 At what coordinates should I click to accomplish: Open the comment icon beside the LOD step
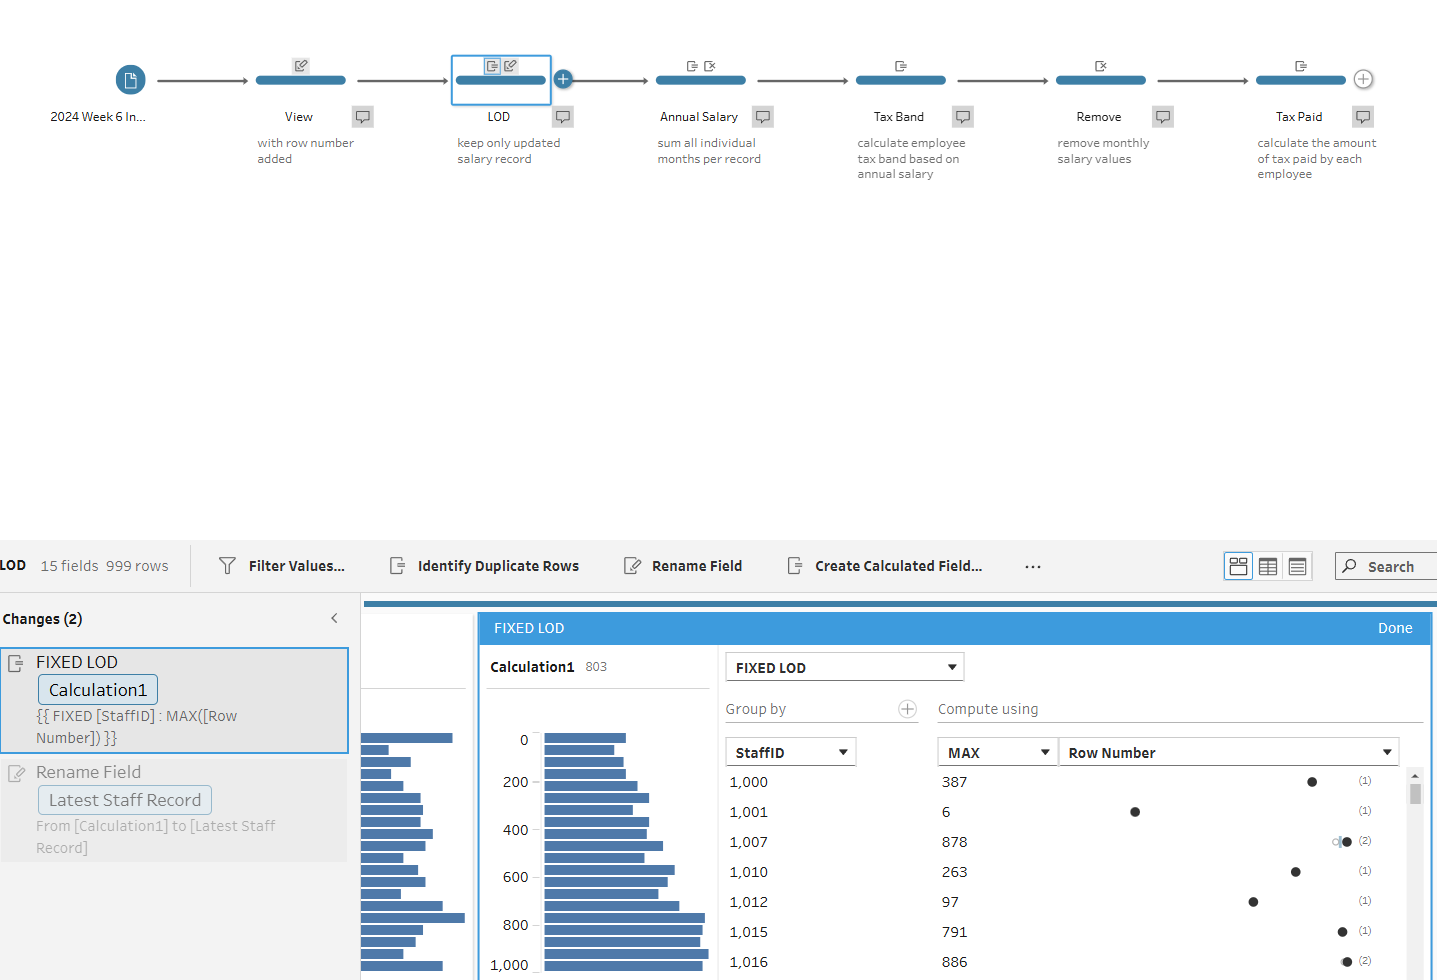563,117
